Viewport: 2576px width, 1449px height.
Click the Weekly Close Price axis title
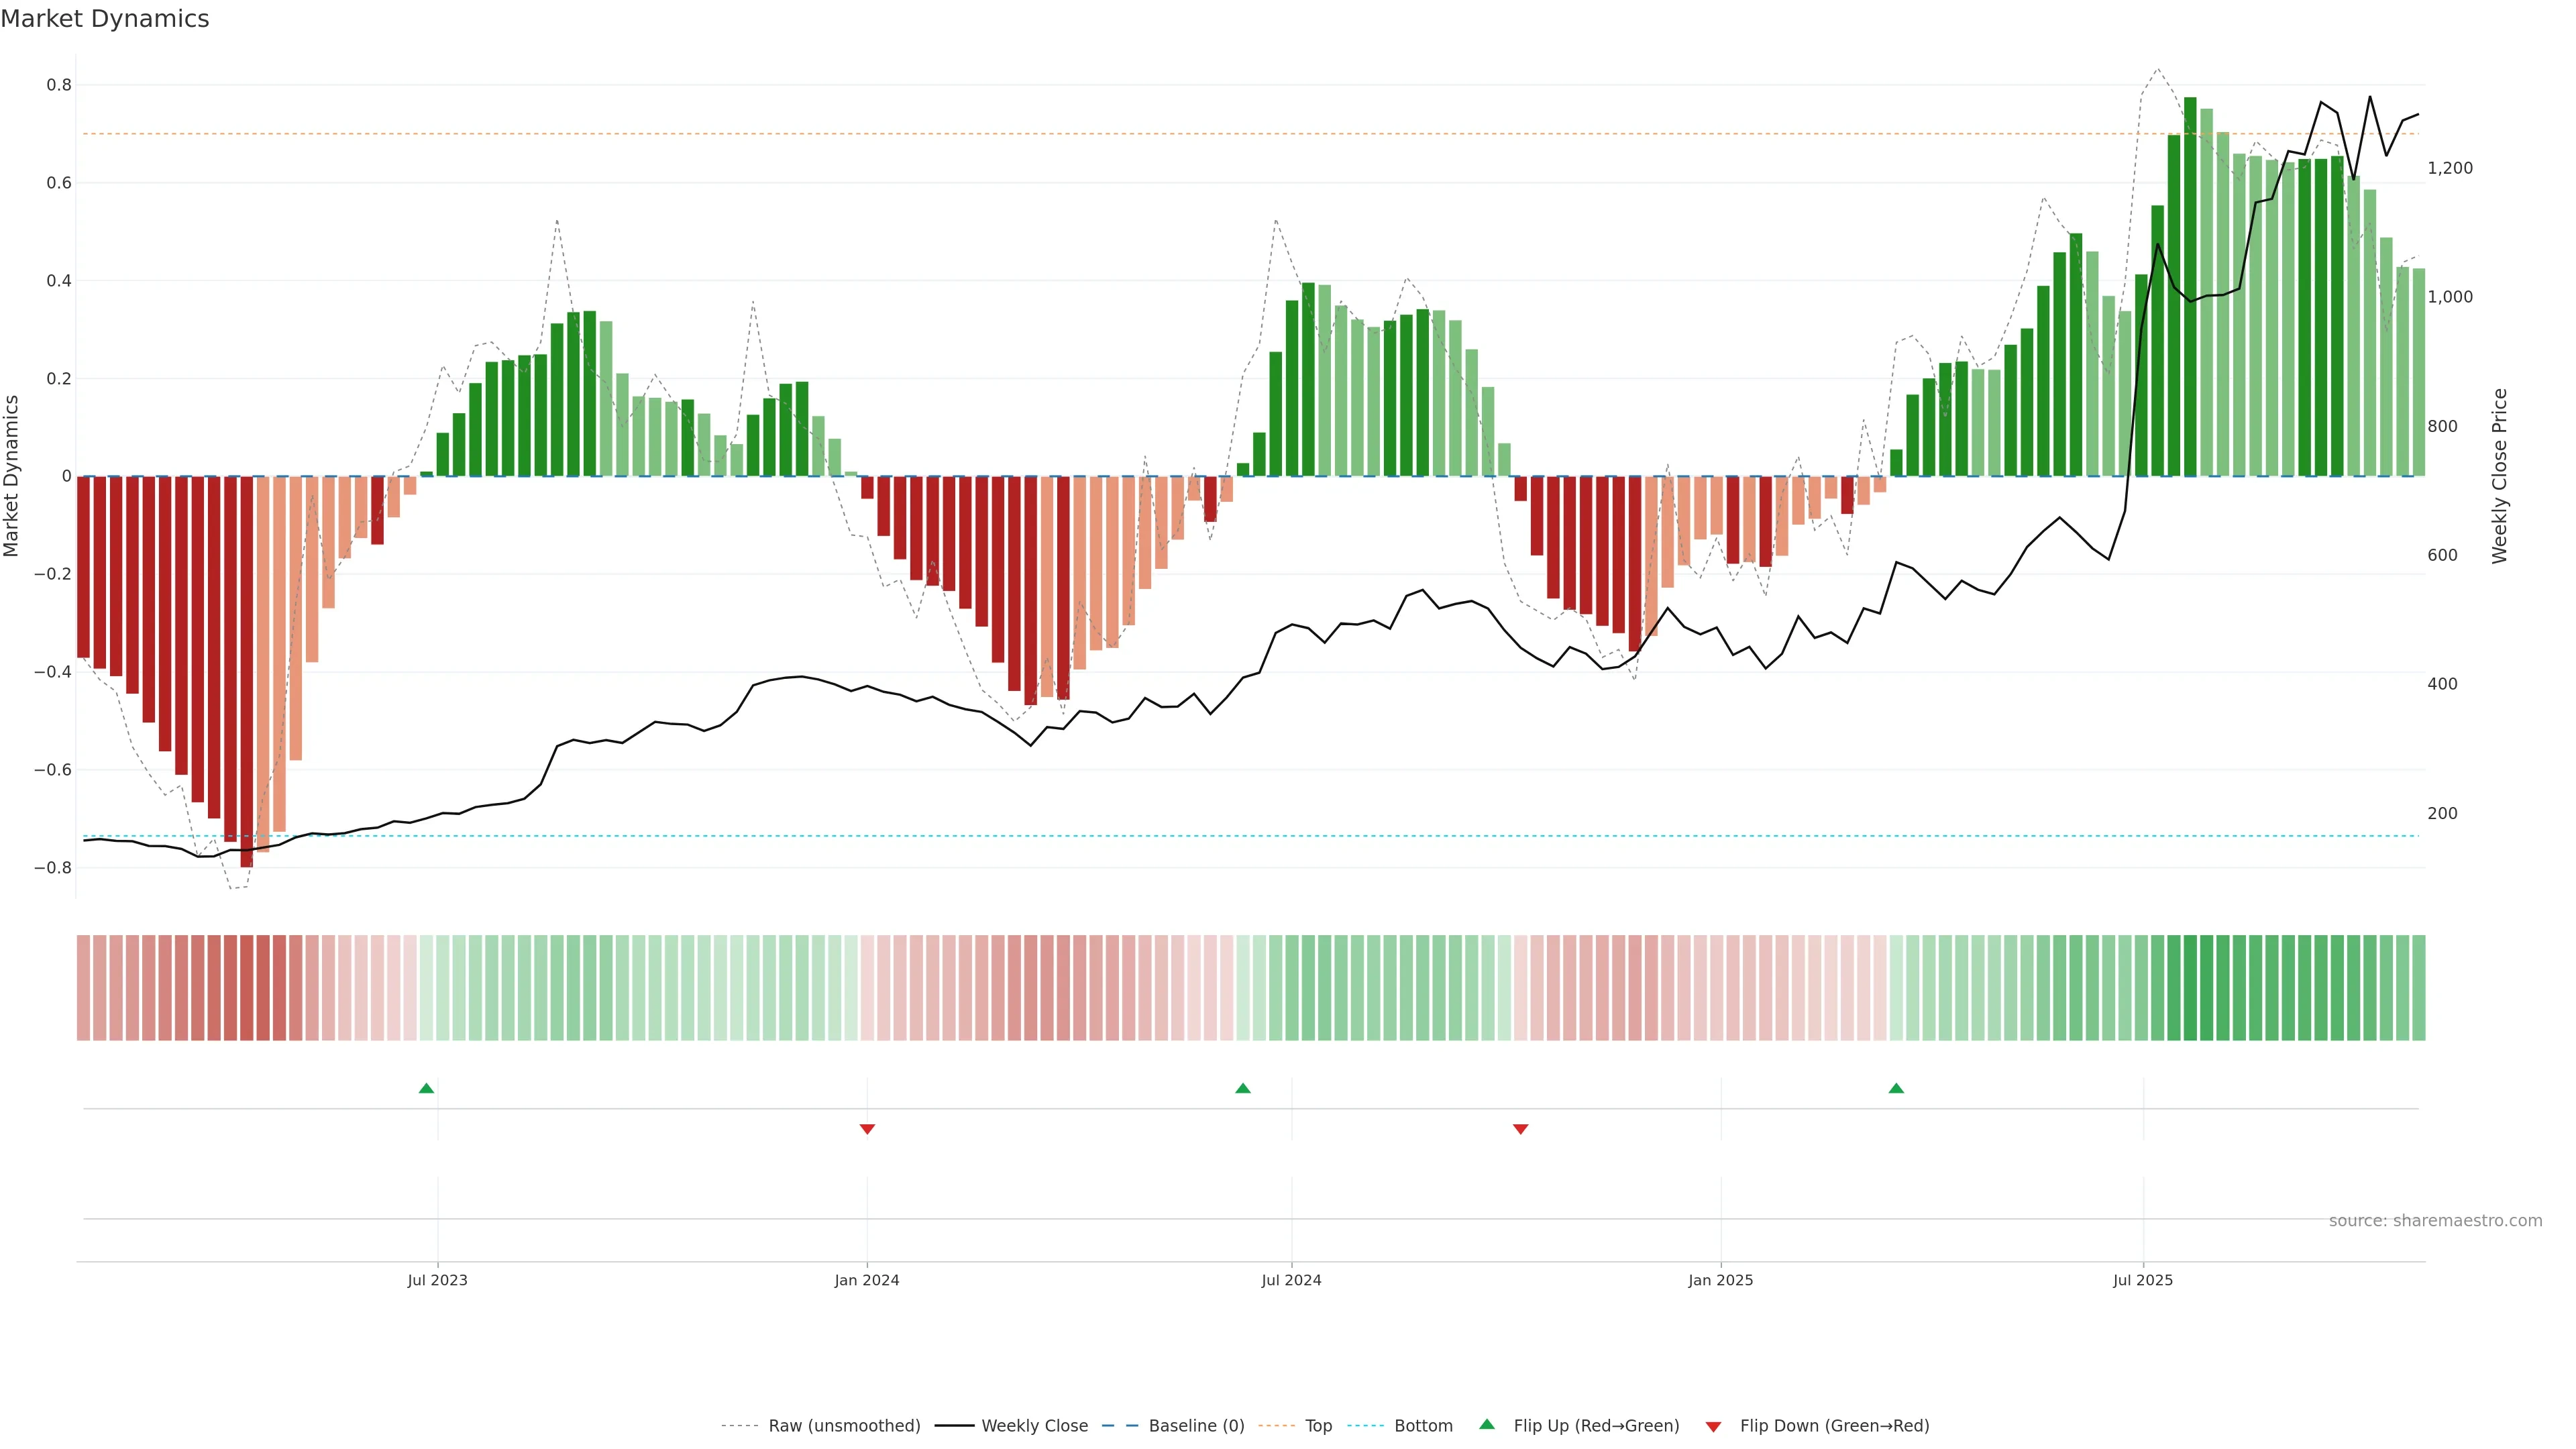2499,476
